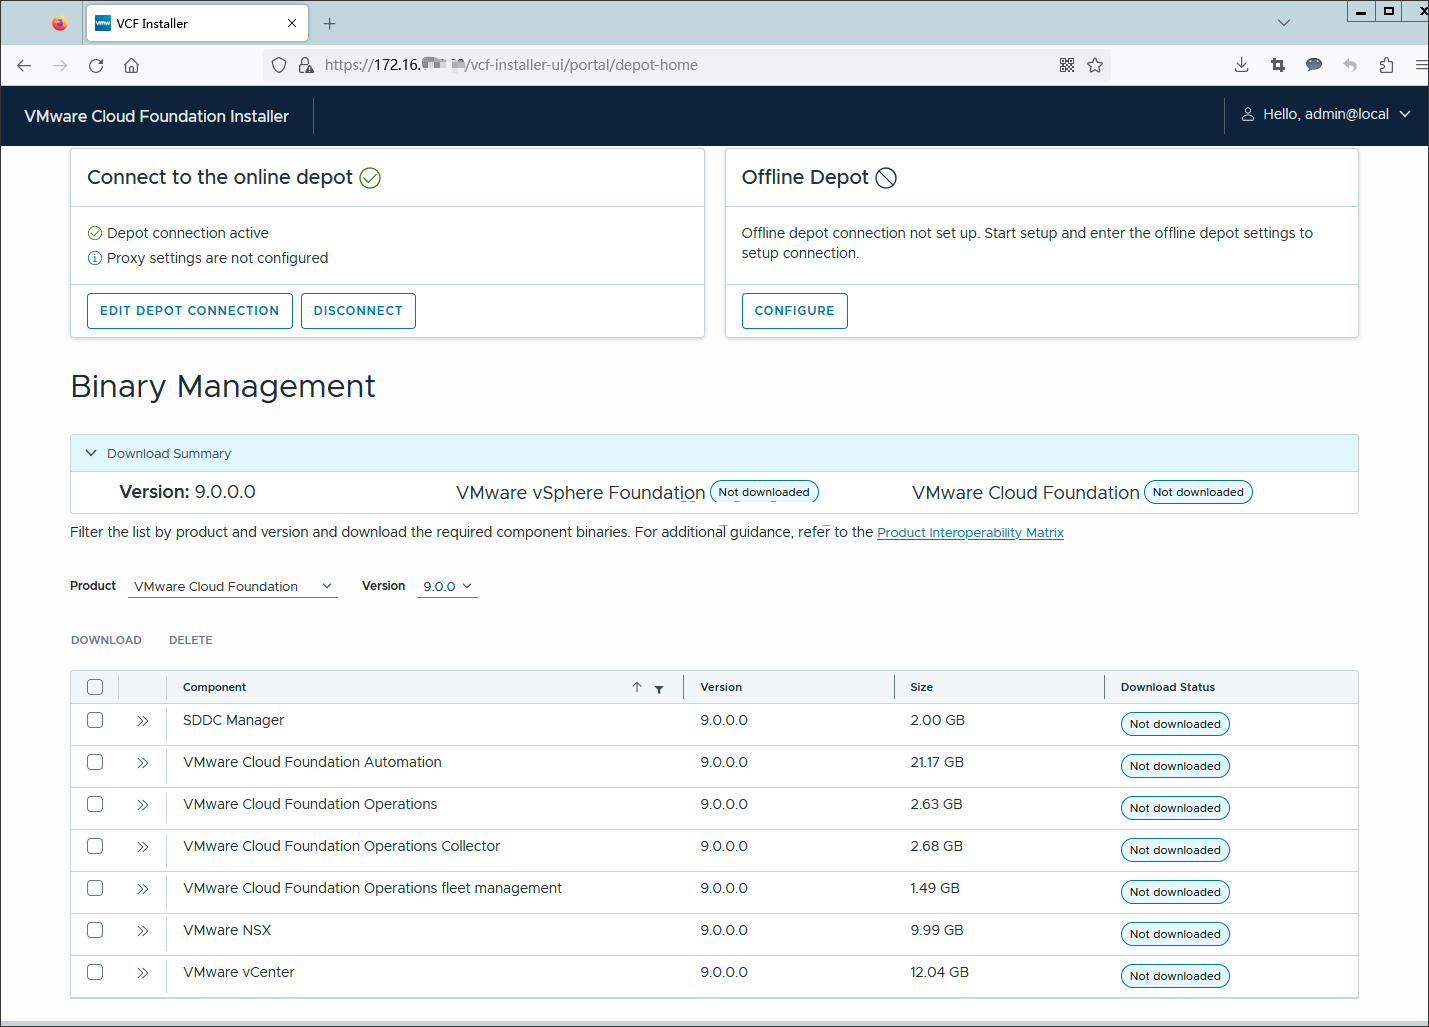Screen dimensions: 1429x1027
Task: Open the Product Interoperability Matrix link
Action: pyautogui.click(x=969, y=533)
